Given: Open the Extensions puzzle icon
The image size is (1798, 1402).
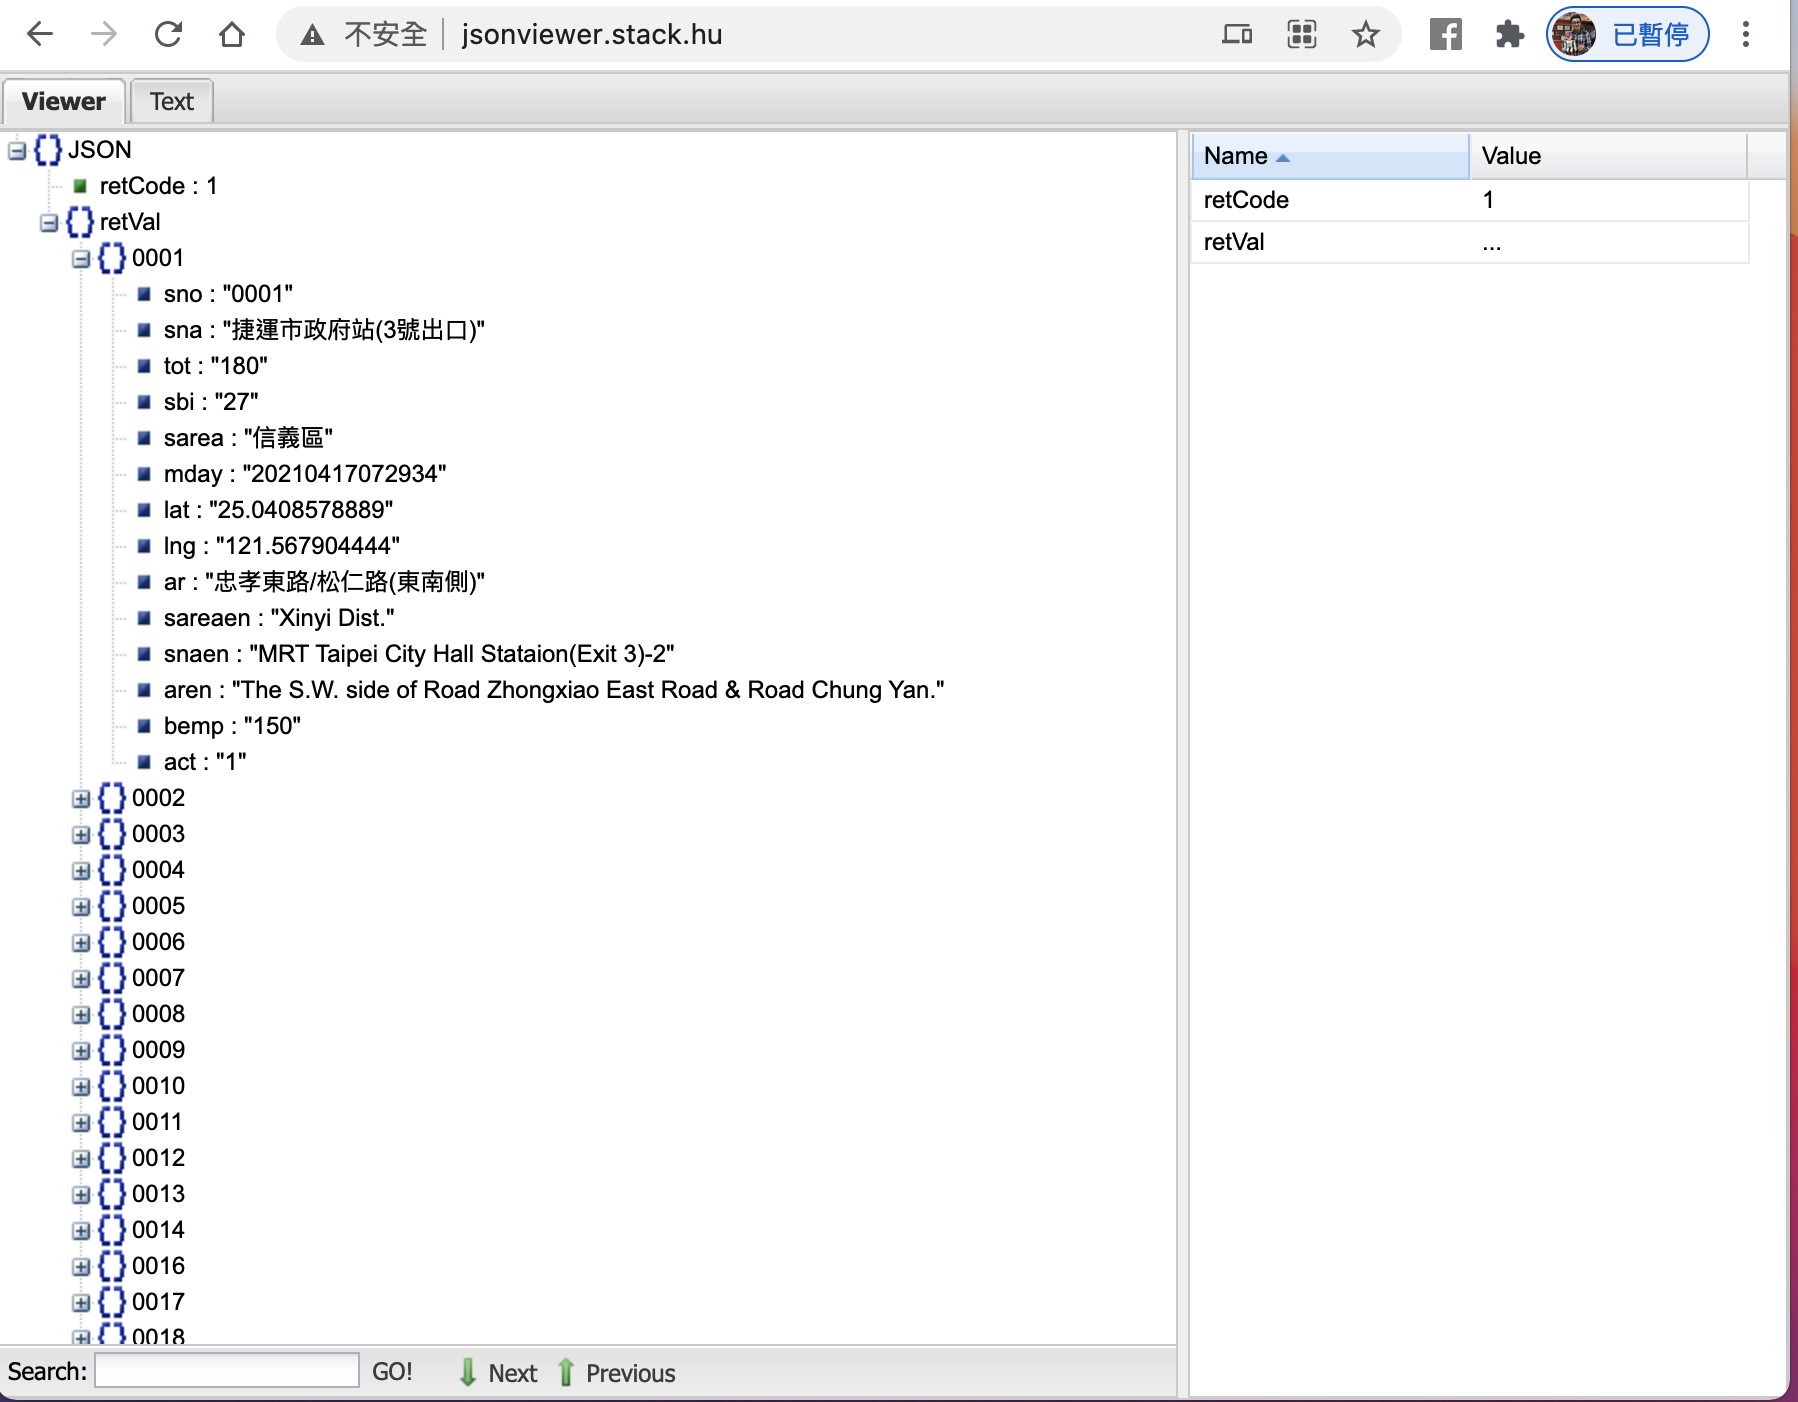Looking at the screenshot, I should click(1509, 35).
